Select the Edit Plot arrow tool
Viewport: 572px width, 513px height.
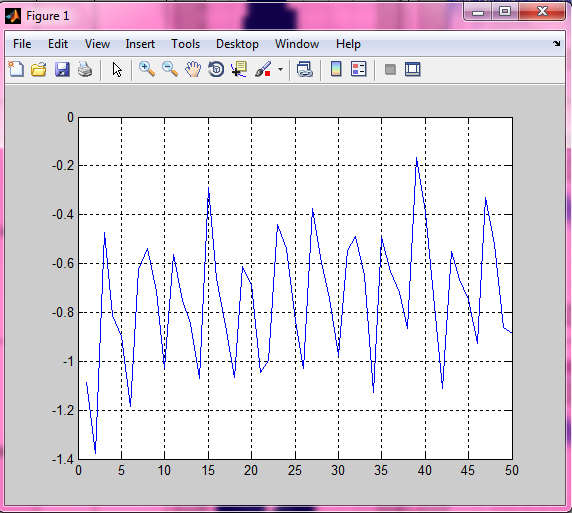(117, 69)
